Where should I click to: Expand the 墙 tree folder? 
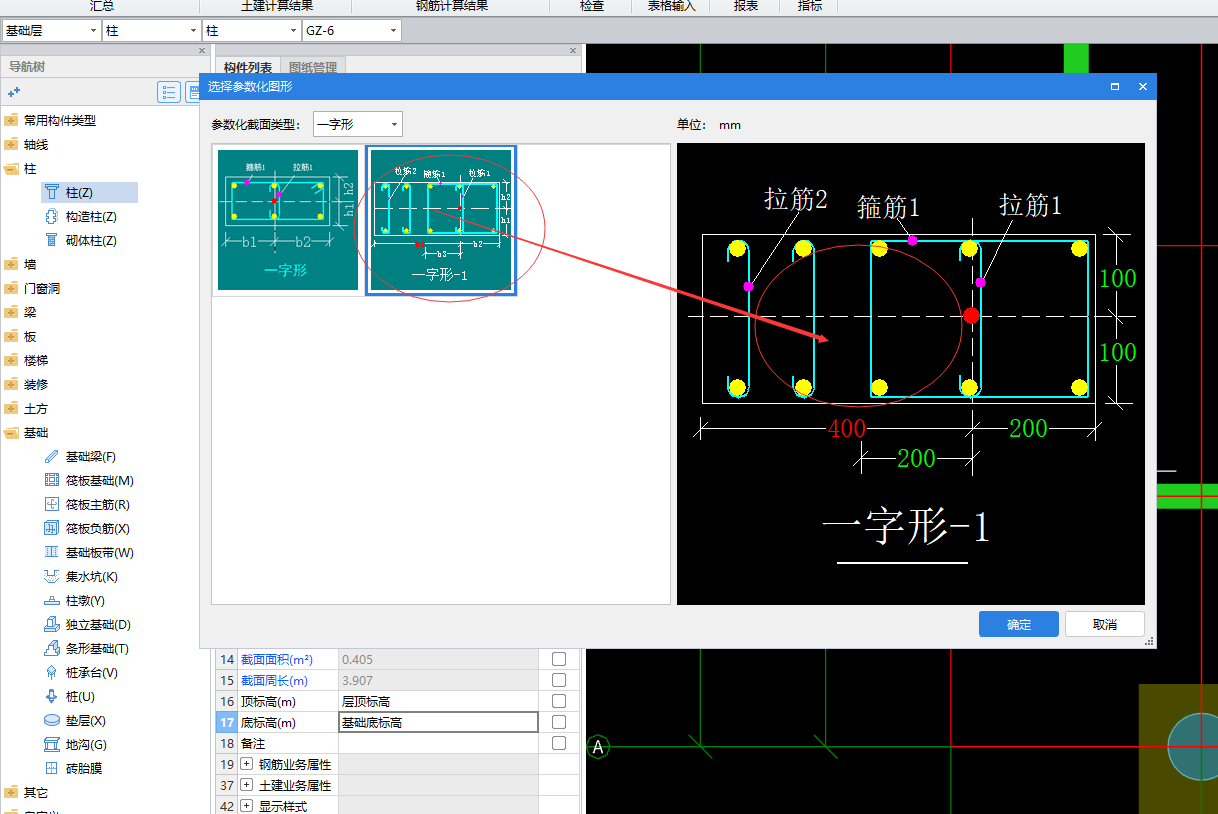click(11, 265)
